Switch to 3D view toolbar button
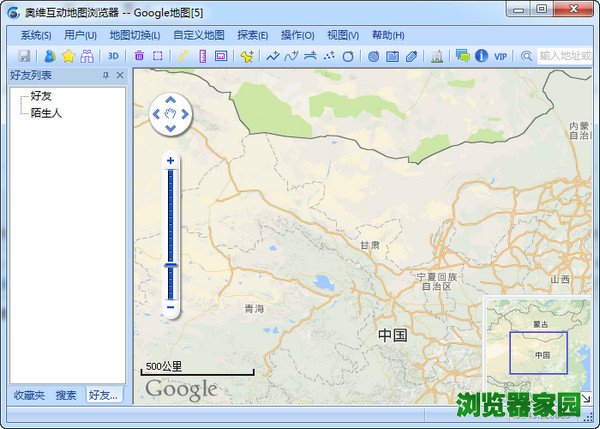The width and height of the screenshot is (600, 429). (x=114, y=56)
